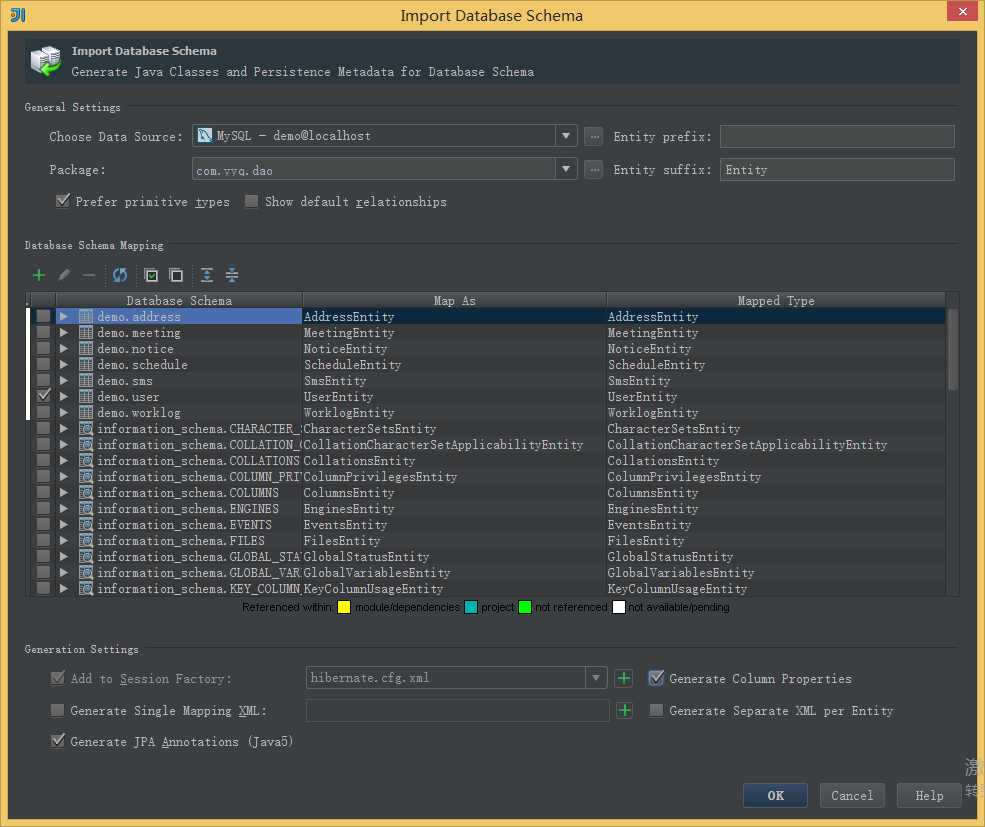Click the Cancel button
This screenshot has width=985, height=827.
852,795
